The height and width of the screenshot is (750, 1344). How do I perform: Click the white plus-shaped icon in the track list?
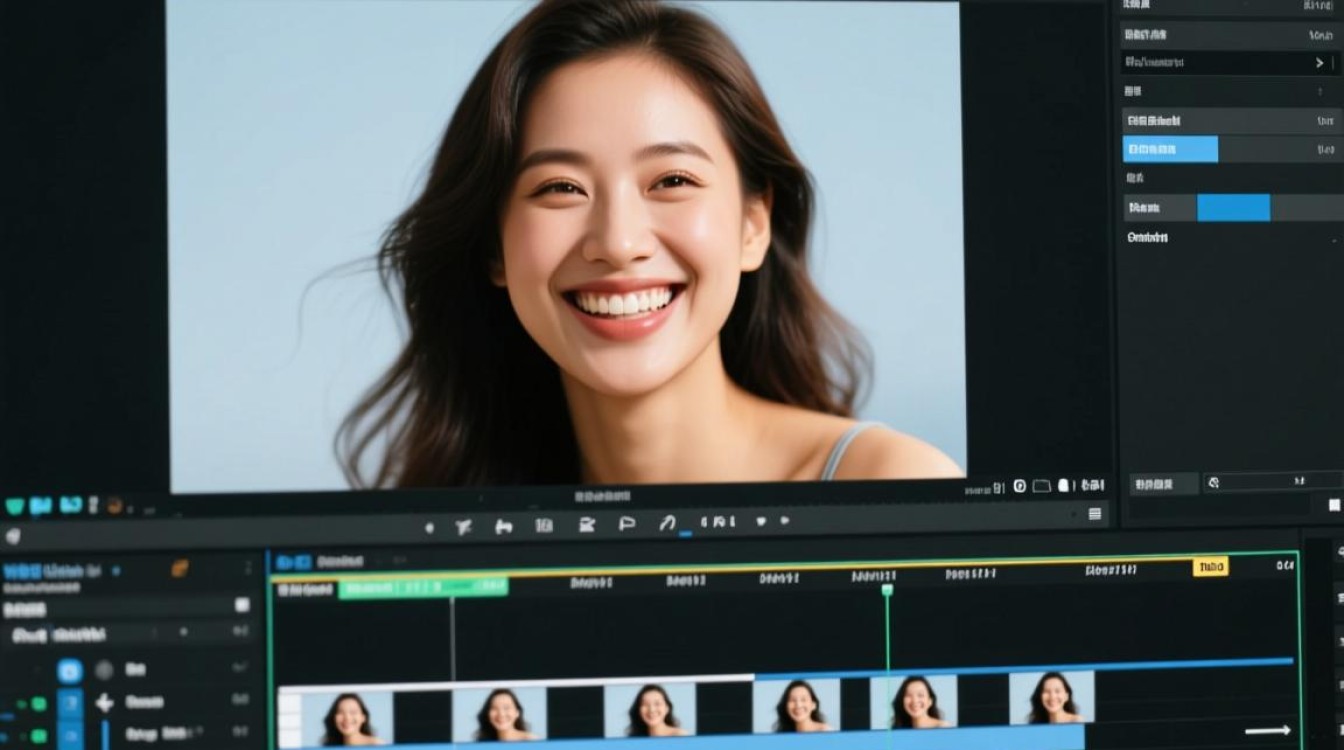pos(104,702)
